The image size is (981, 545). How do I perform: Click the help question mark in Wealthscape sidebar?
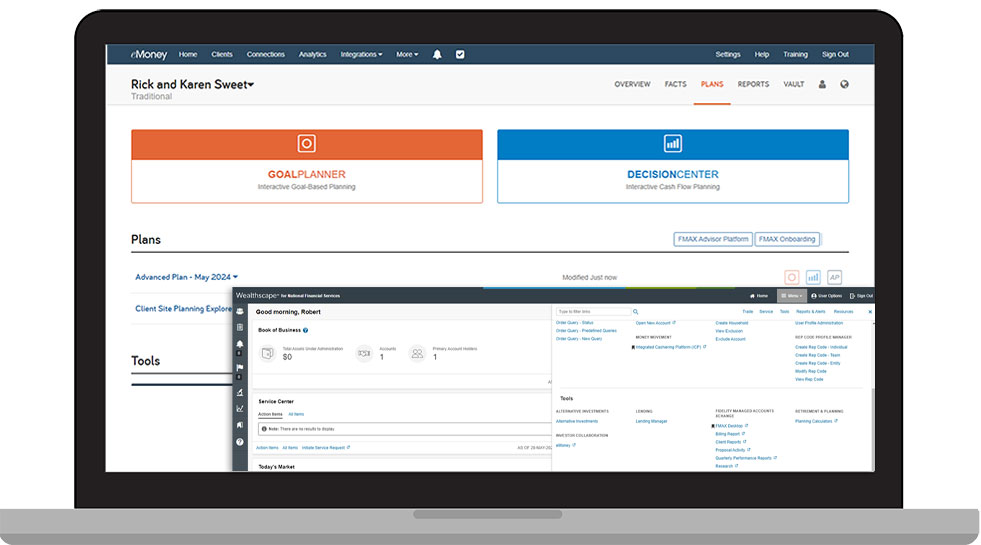[x=240, y=441]
